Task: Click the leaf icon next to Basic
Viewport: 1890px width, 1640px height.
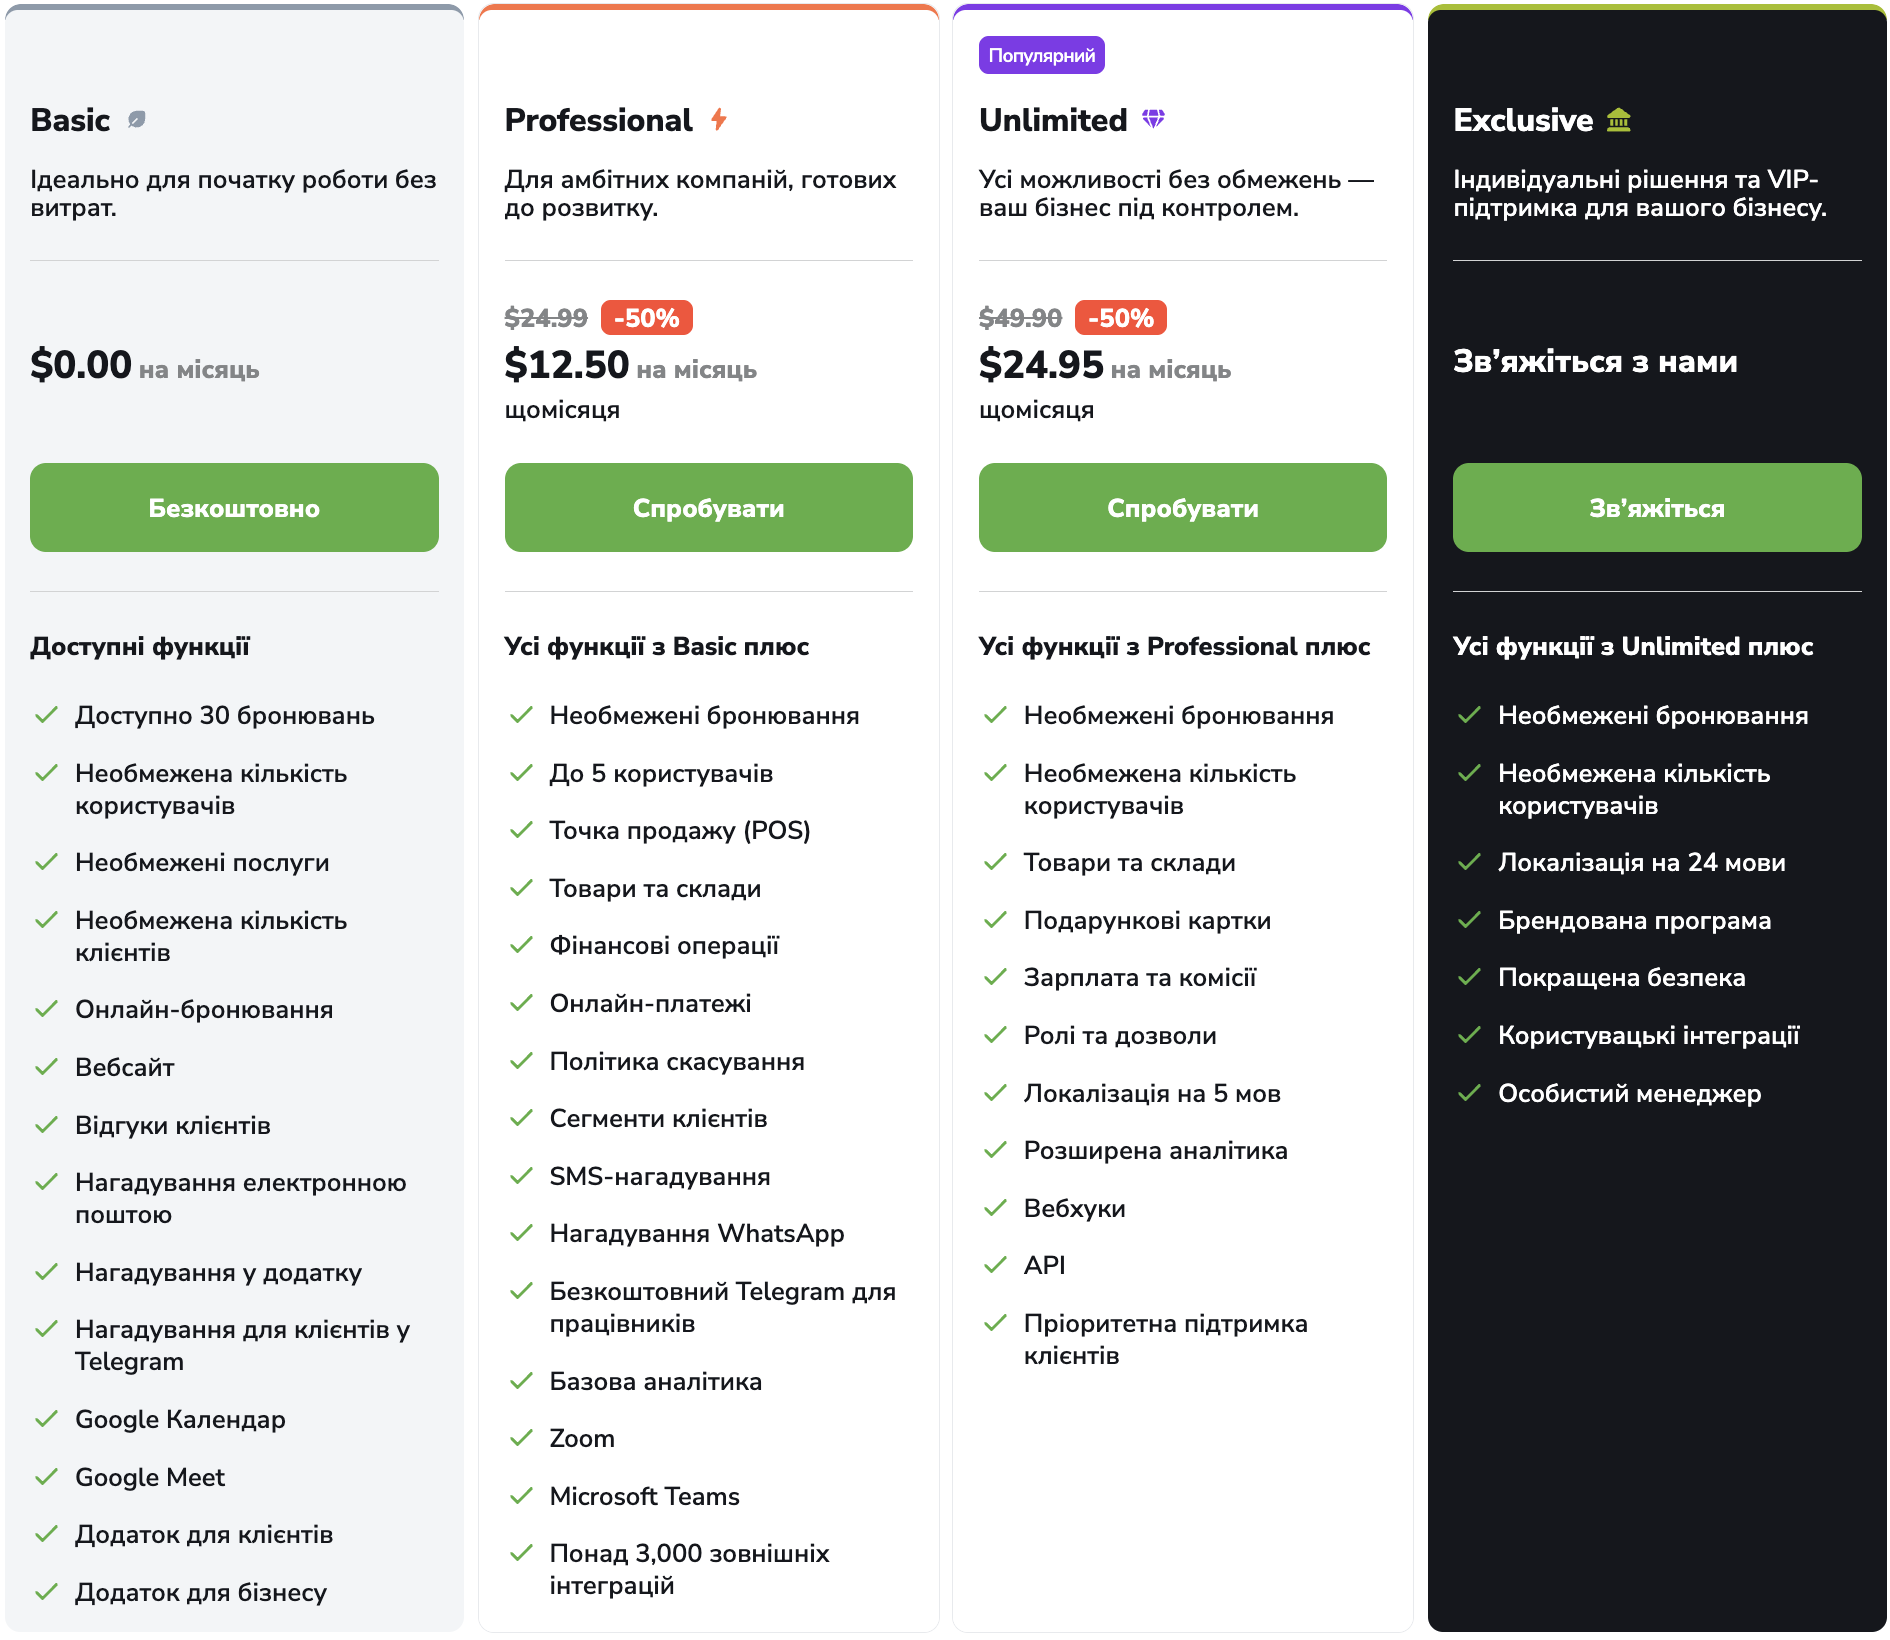Action: click(x=137, y=120)
